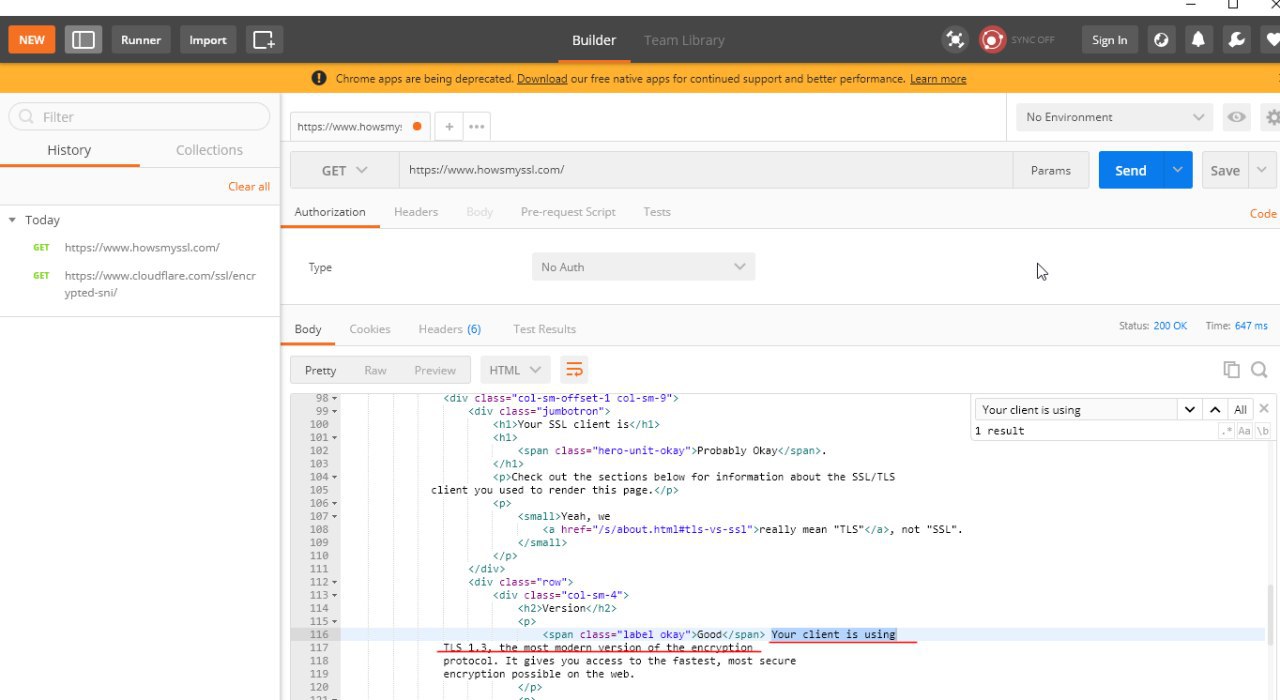Click the notifications bell icon
Screen dimensions: 1280x700
(1197, 40)
